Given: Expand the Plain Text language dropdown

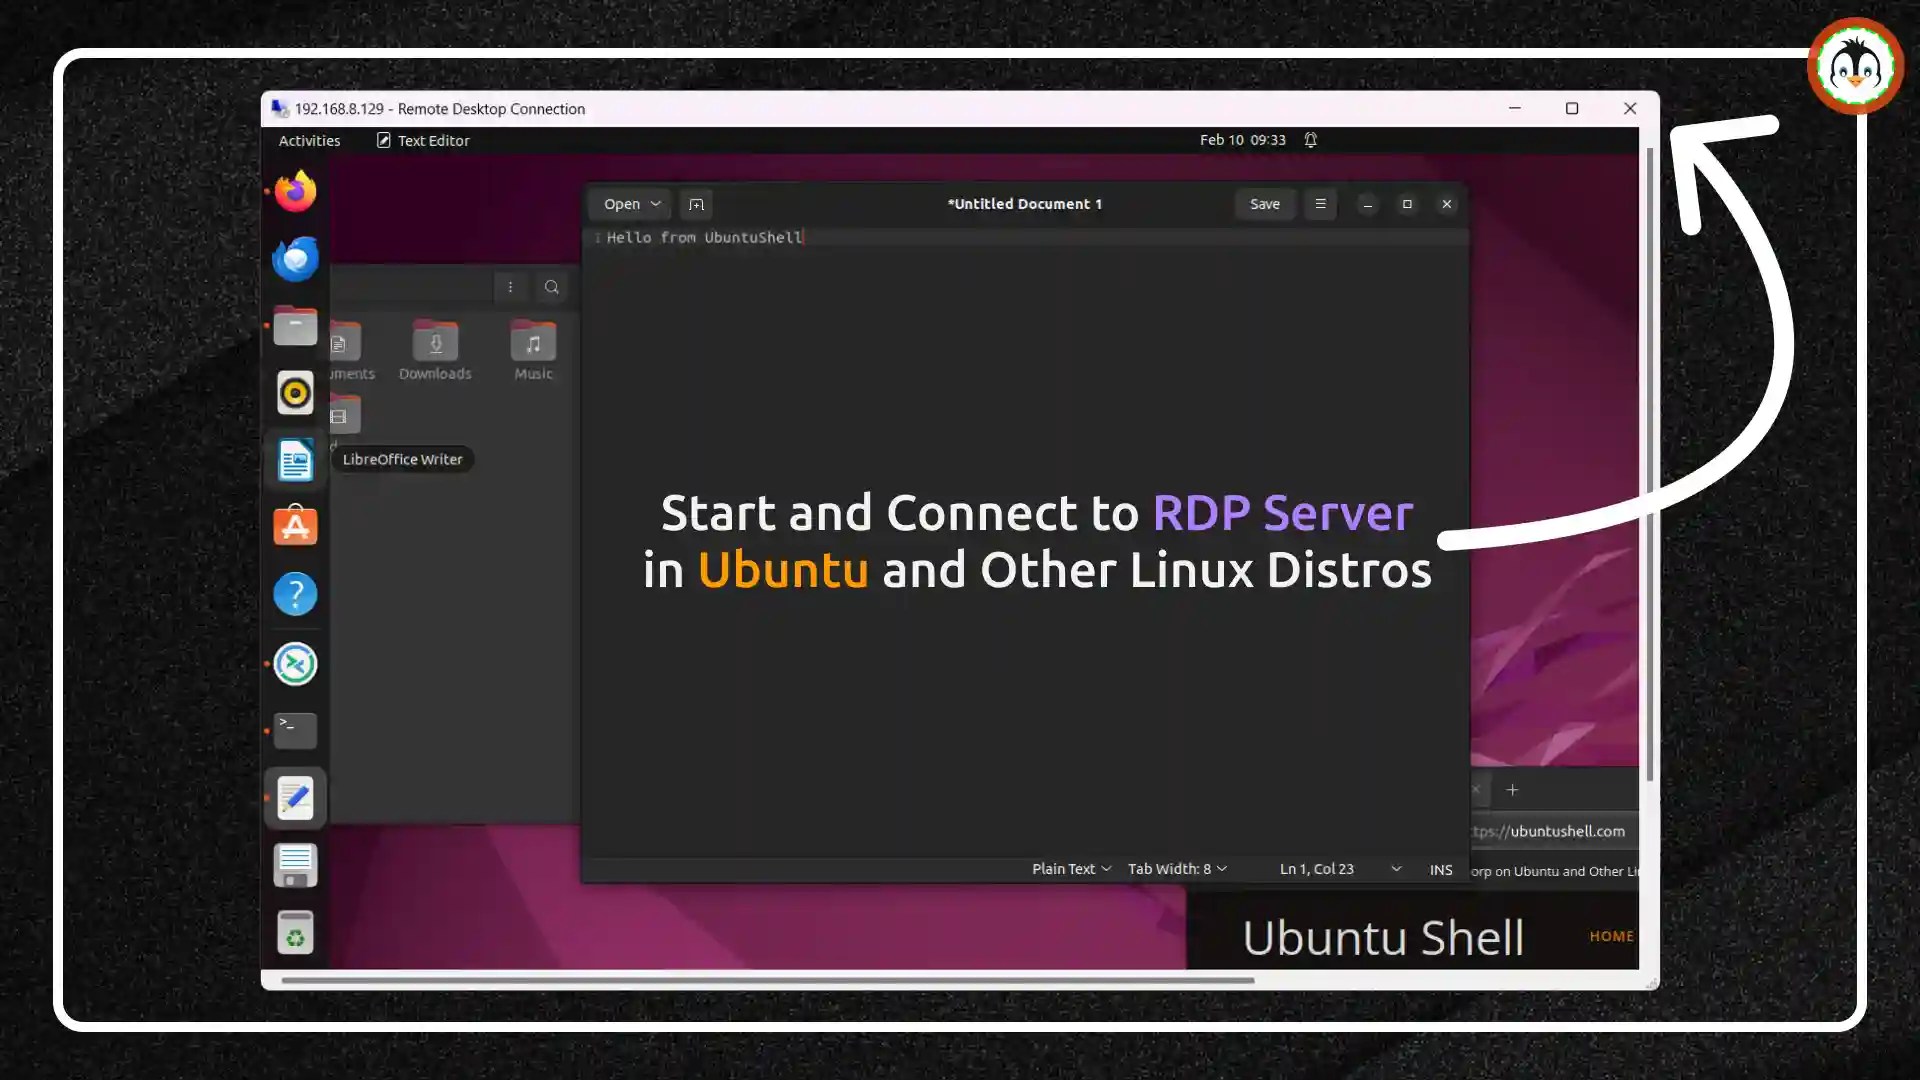Looking at the screenshot, I should pos(1071,869).
